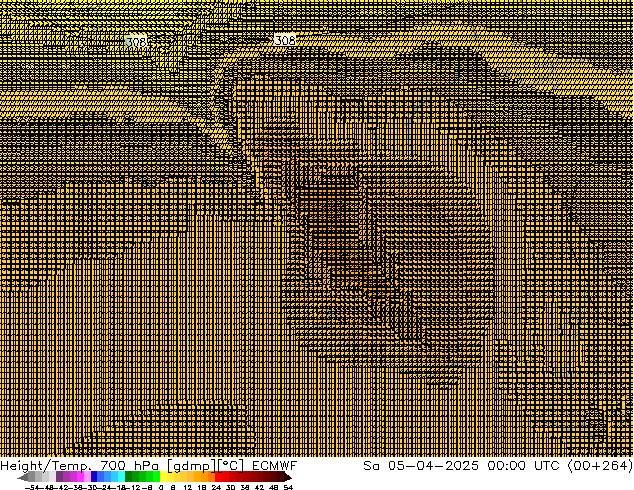
Task: Click the (00+264) forecast hour text
Action: tap(600, 466)
